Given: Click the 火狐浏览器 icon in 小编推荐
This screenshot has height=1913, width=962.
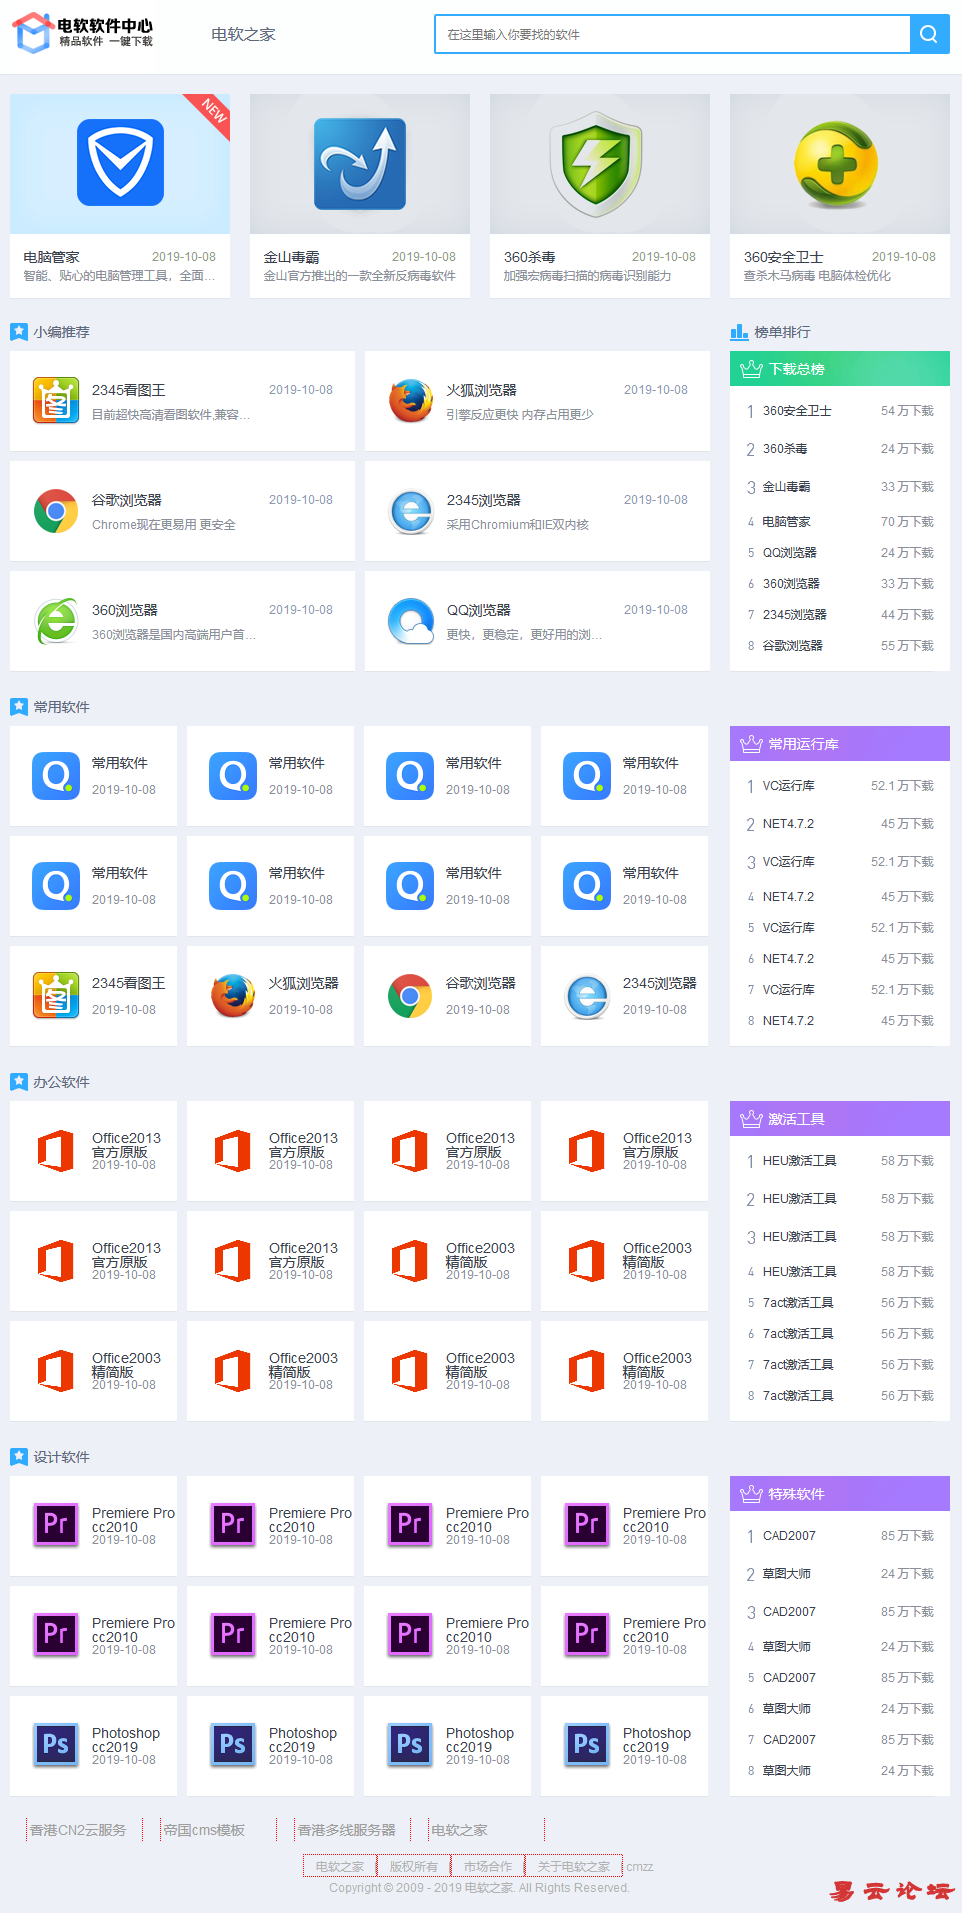Looking at the screenshot, I should 411,400.
